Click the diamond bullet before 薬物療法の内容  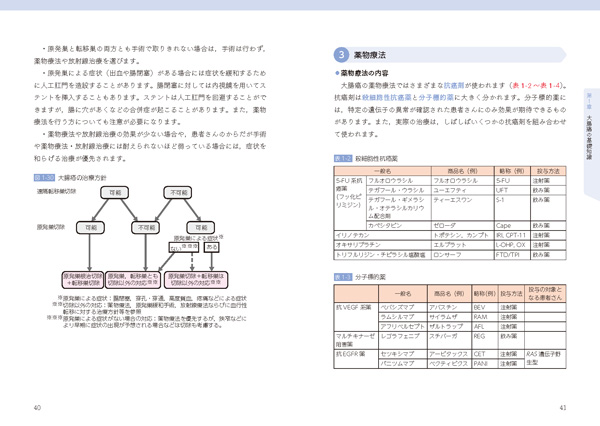click(337, 74)
